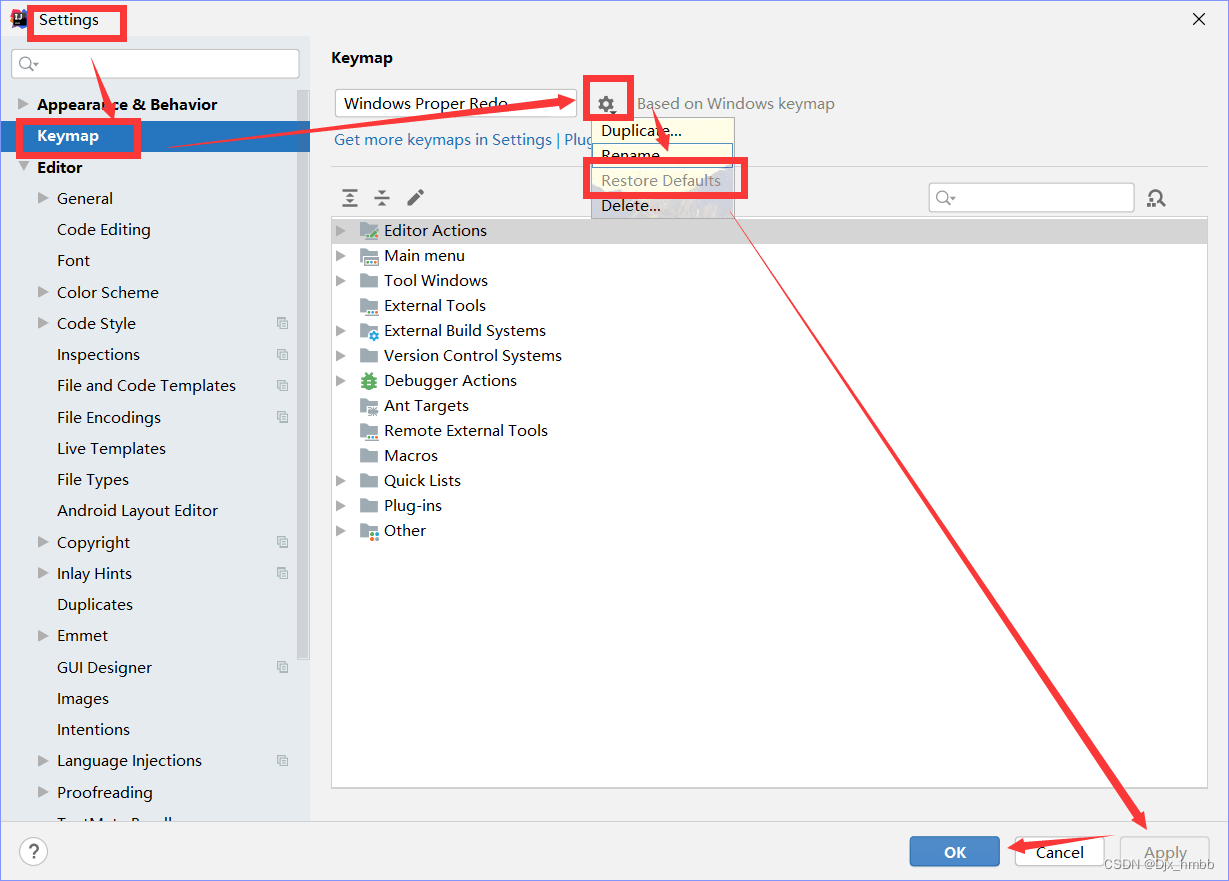Screen dimensions: 1229x881
Task: Click the Macros folder icon
Action: 369,456
